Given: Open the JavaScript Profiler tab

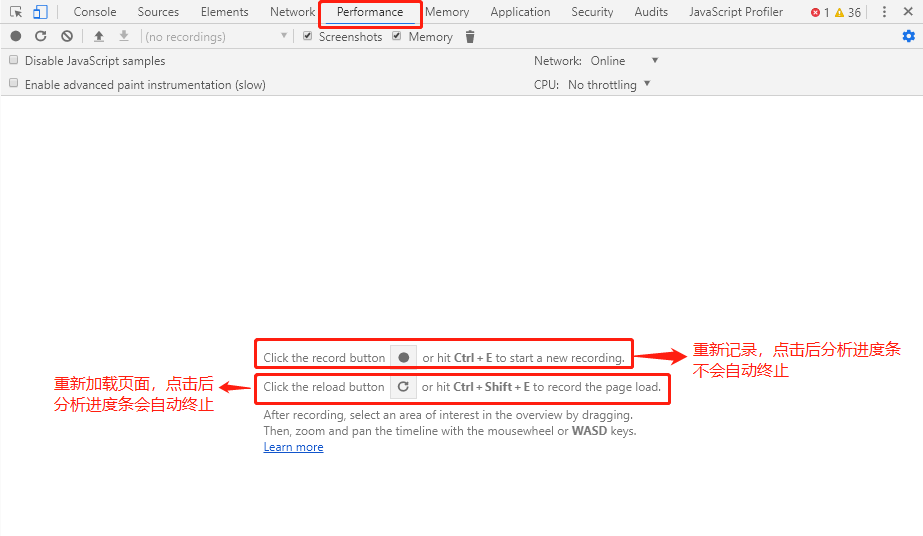Looking at the screenshot, I should pyautogui.click(x=736, y=12).
